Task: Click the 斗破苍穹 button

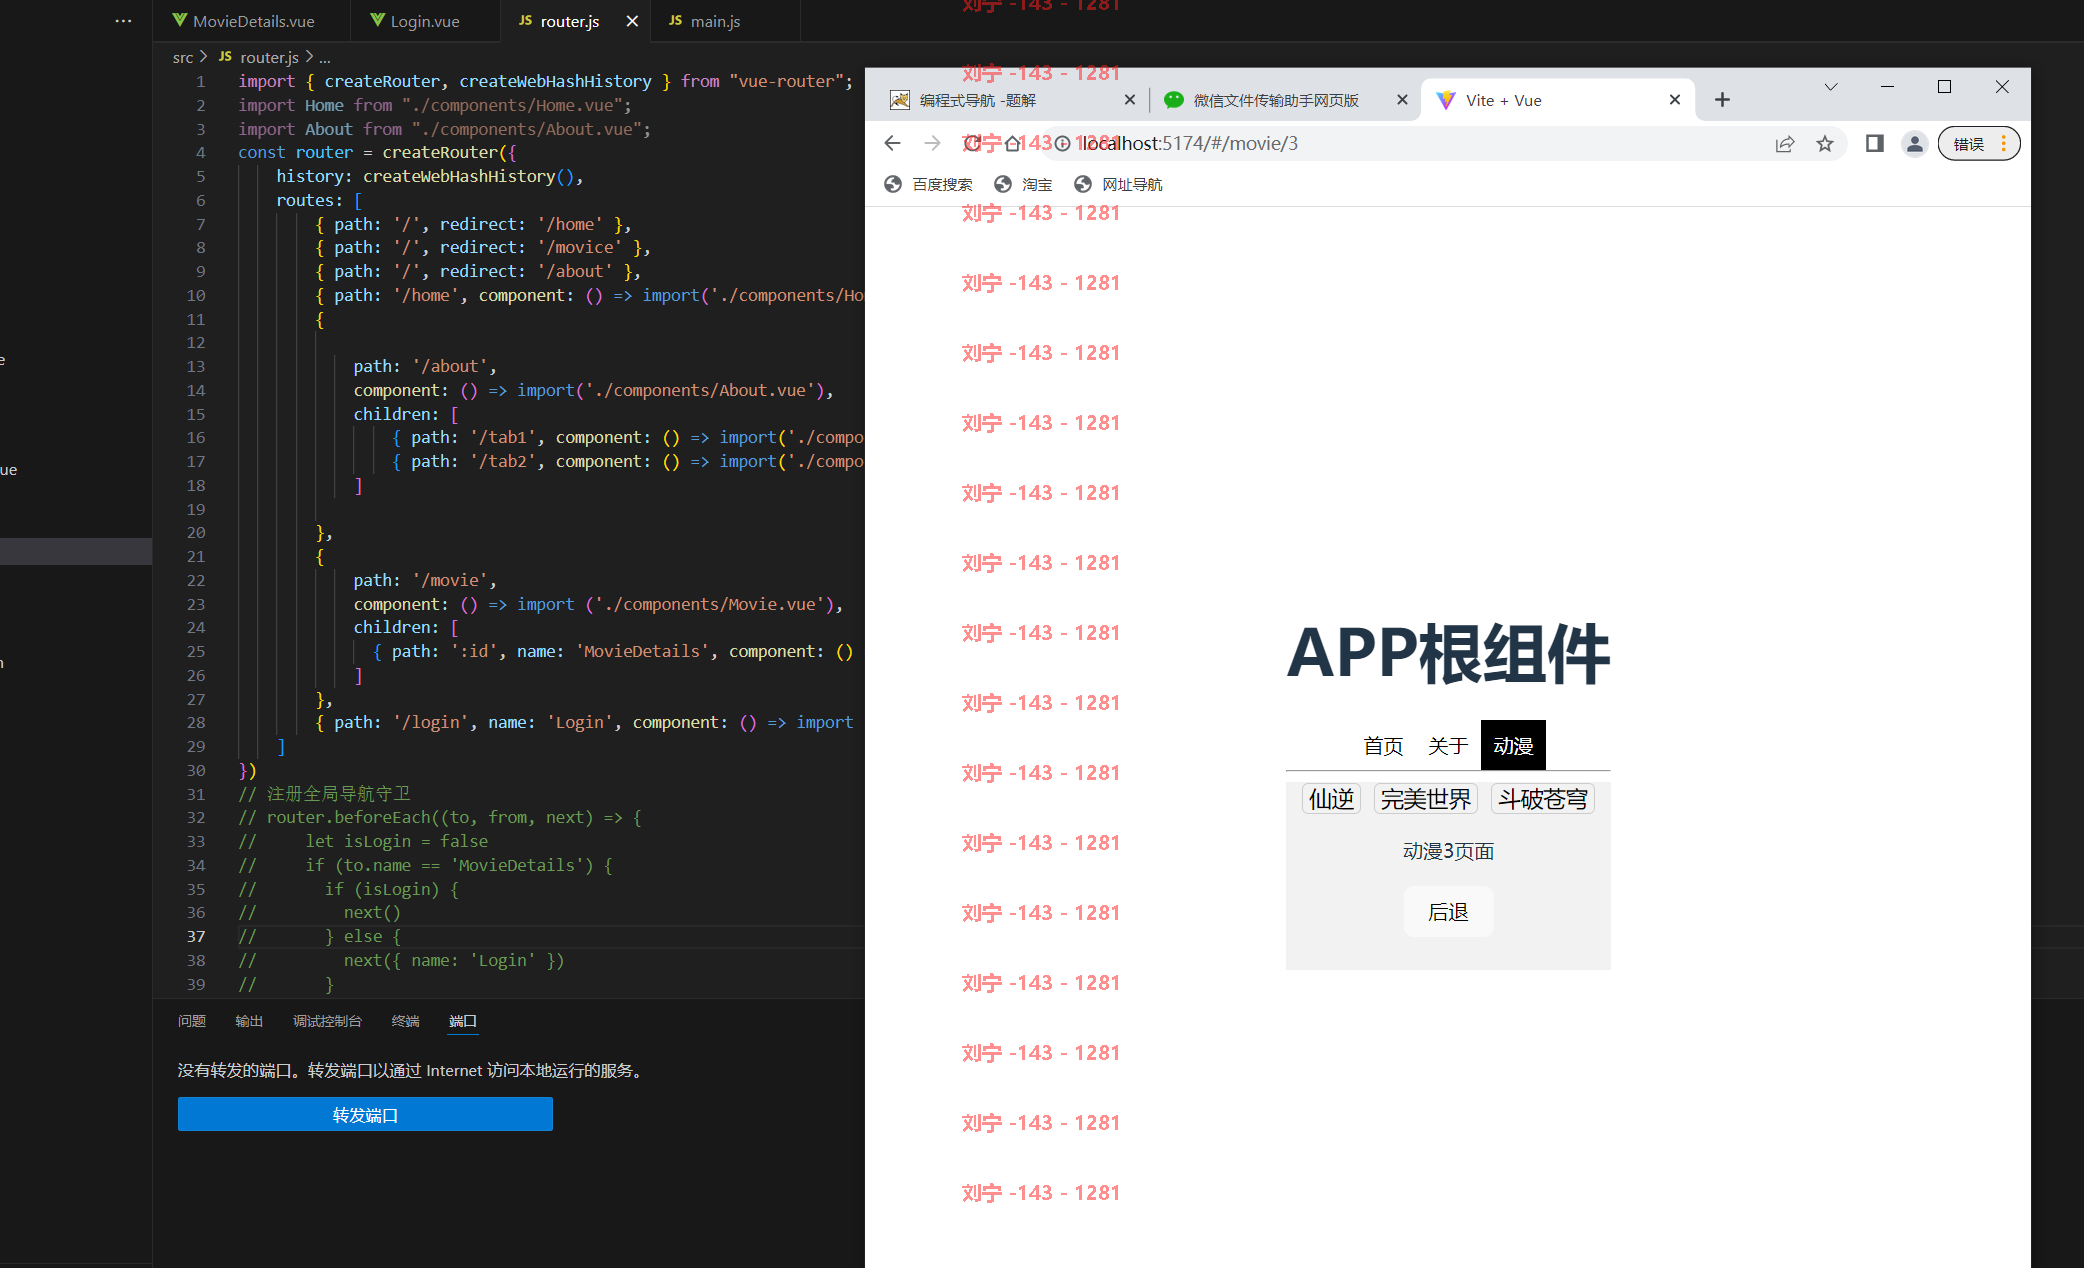Action: coord(1543,799)
